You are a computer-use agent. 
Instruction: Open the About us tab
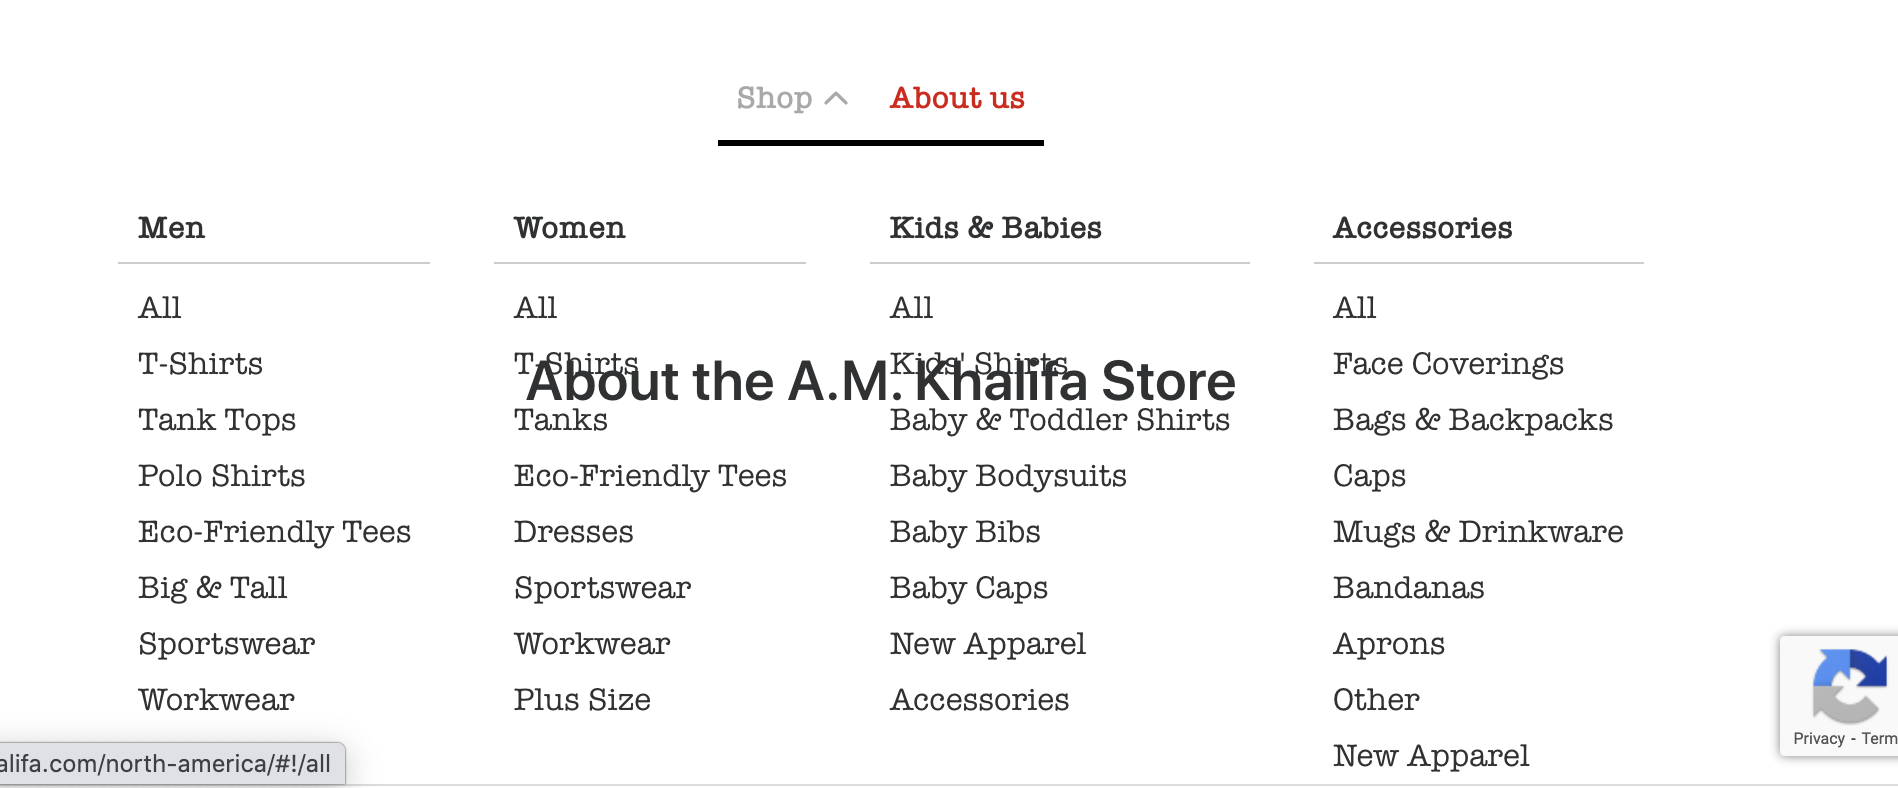click(957, 98)
